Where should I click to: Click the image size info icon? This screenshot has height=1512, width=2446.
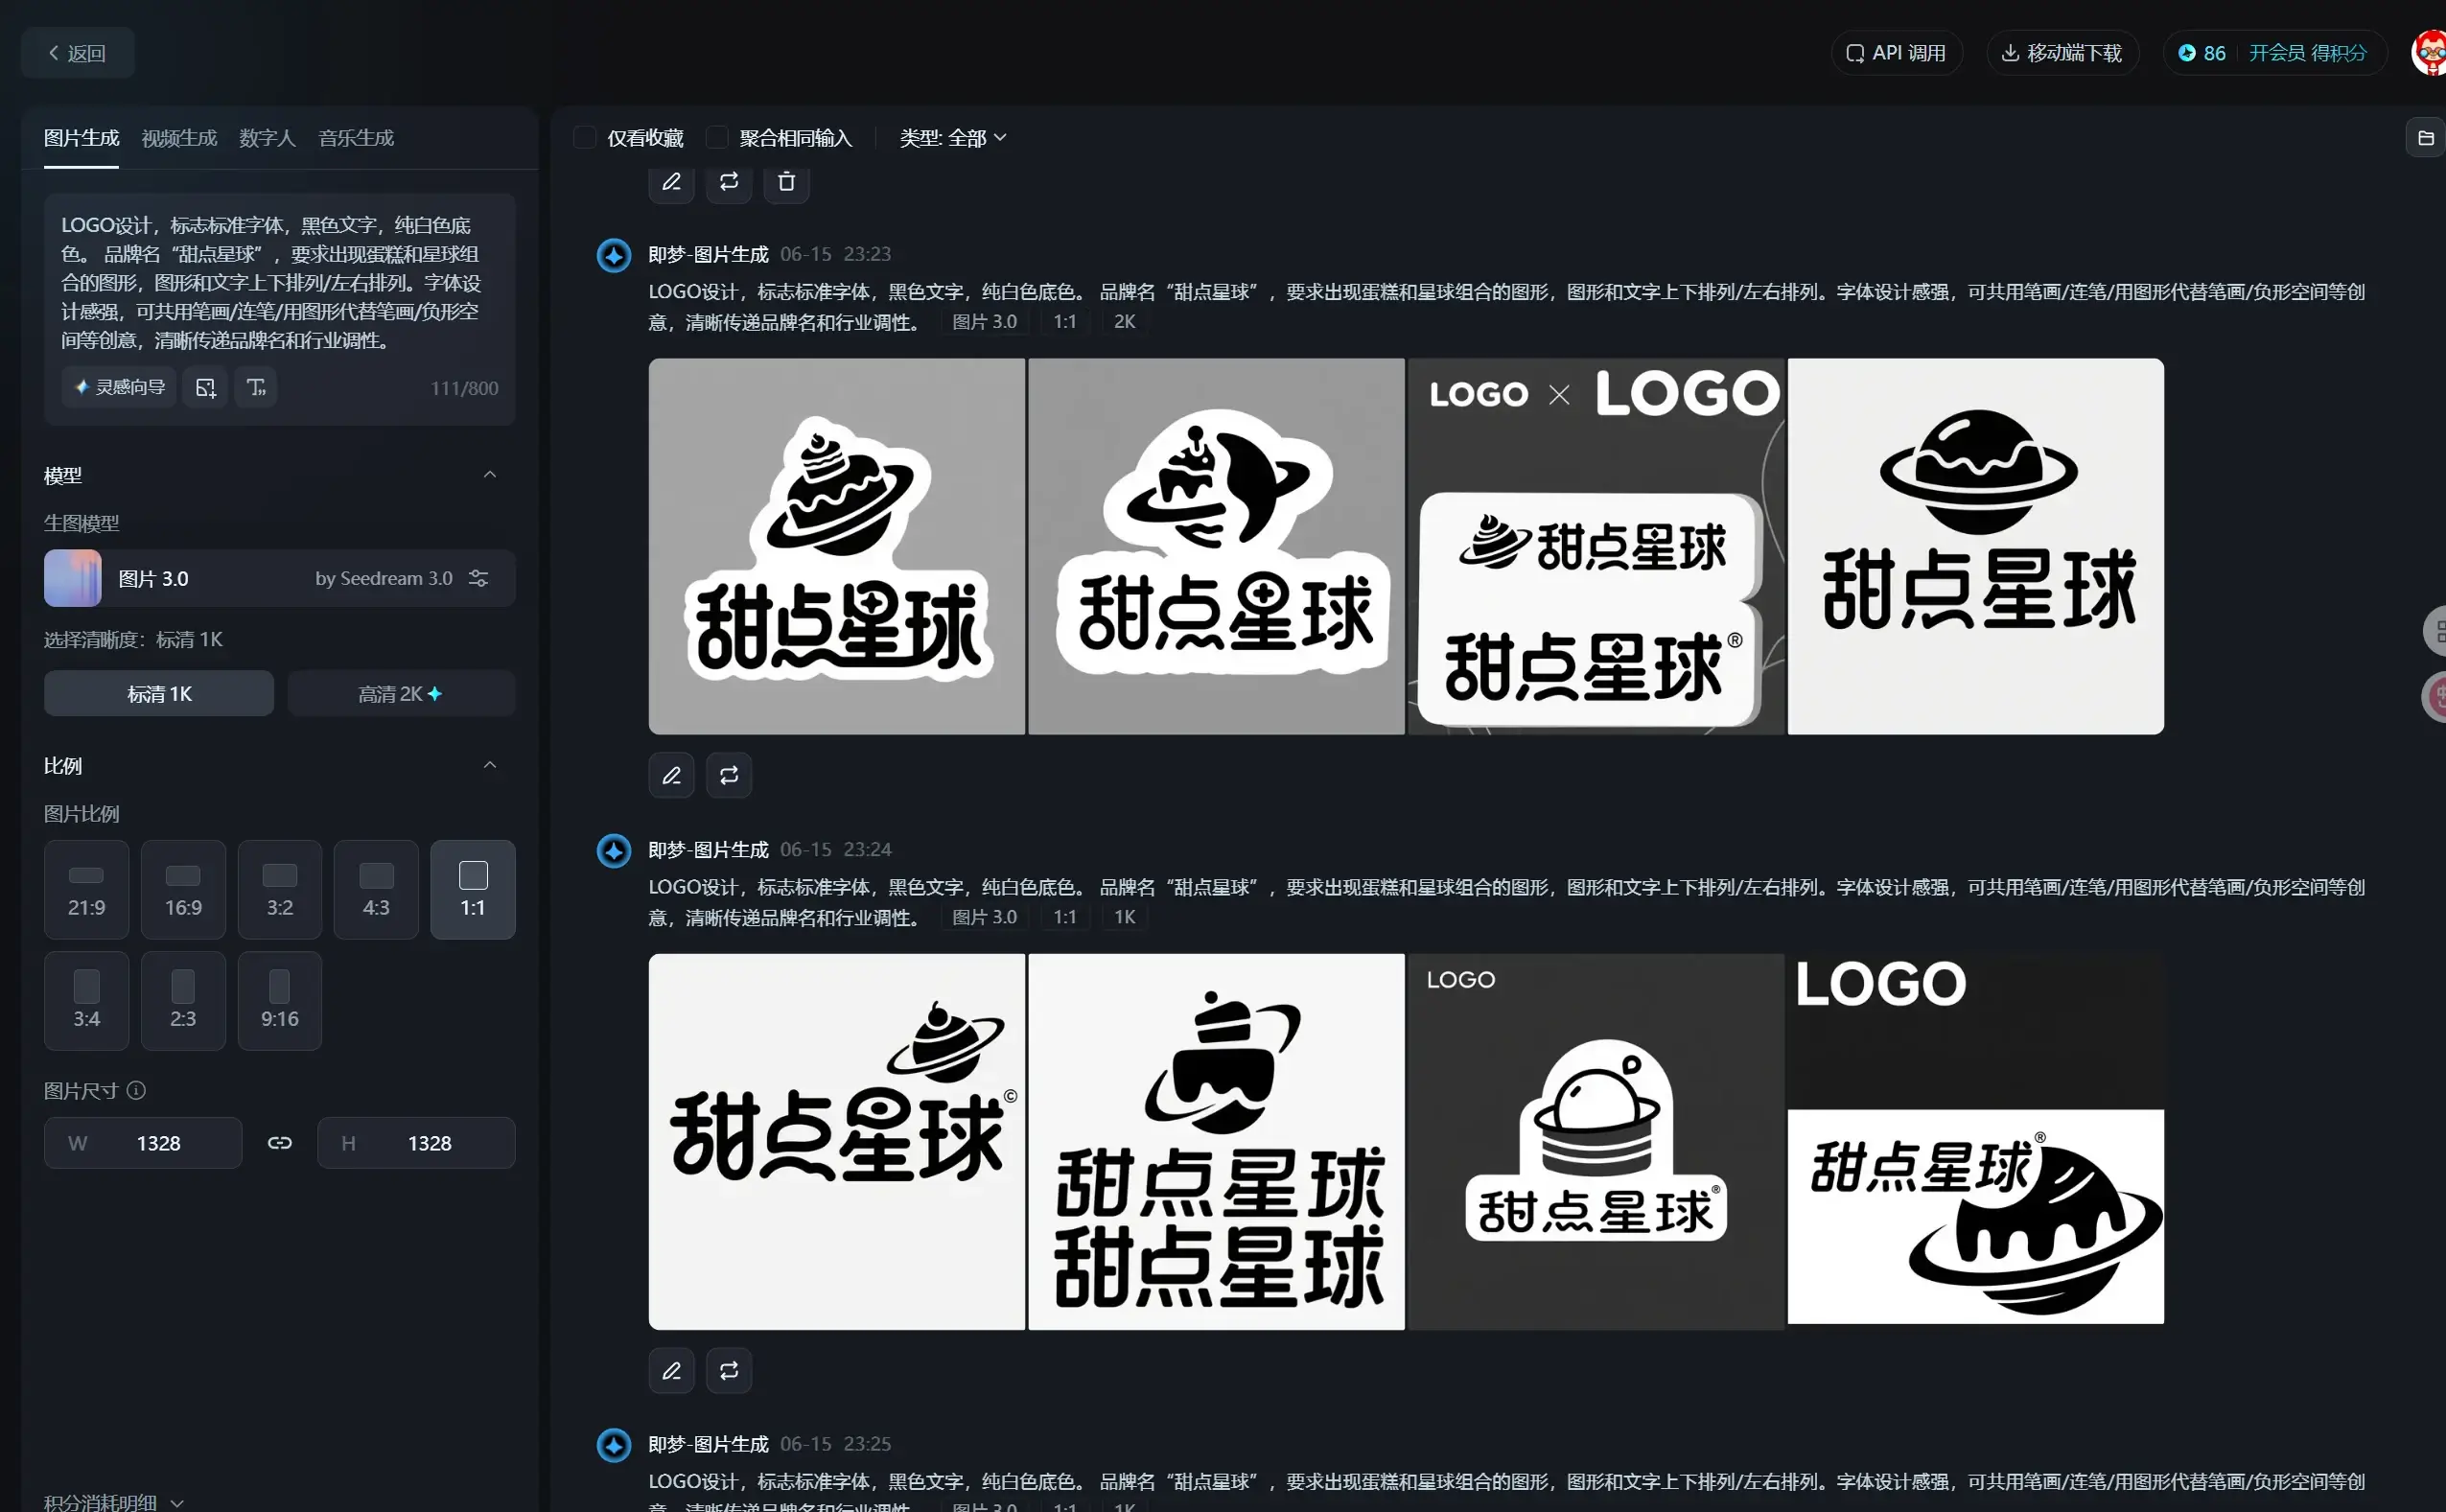coord(137,1090)
